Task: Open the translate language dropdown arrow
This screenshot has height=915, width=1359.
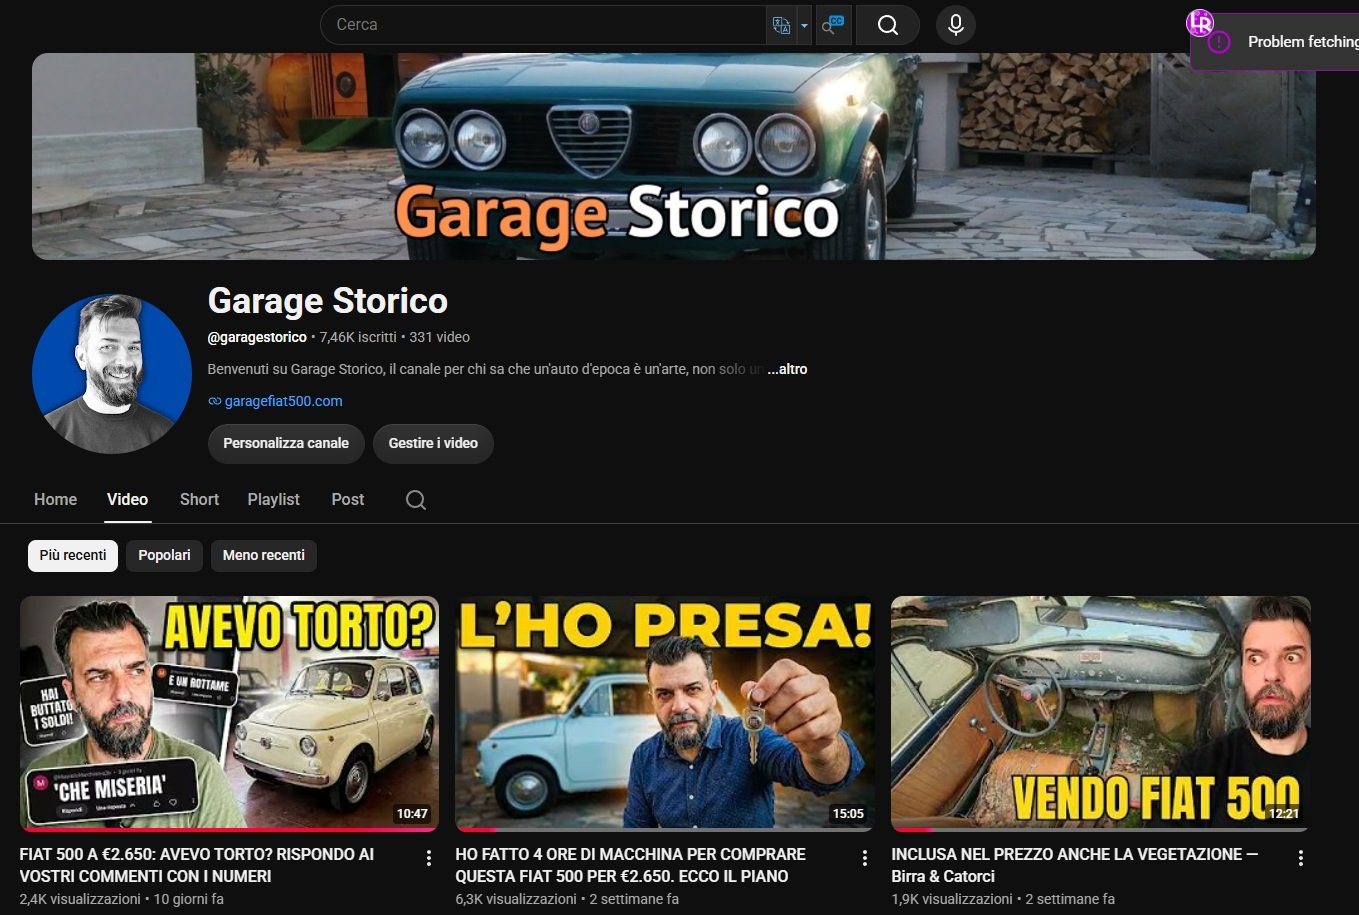Action: pos(804,26)
